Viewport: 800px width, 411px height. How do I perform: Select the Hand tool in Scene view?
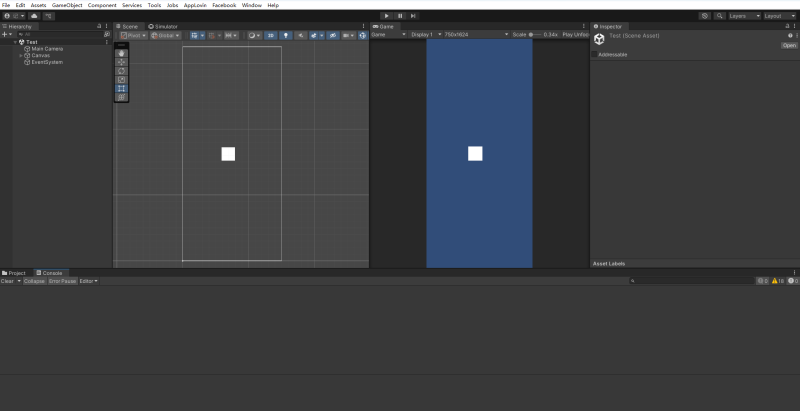[x=122, y=53]
